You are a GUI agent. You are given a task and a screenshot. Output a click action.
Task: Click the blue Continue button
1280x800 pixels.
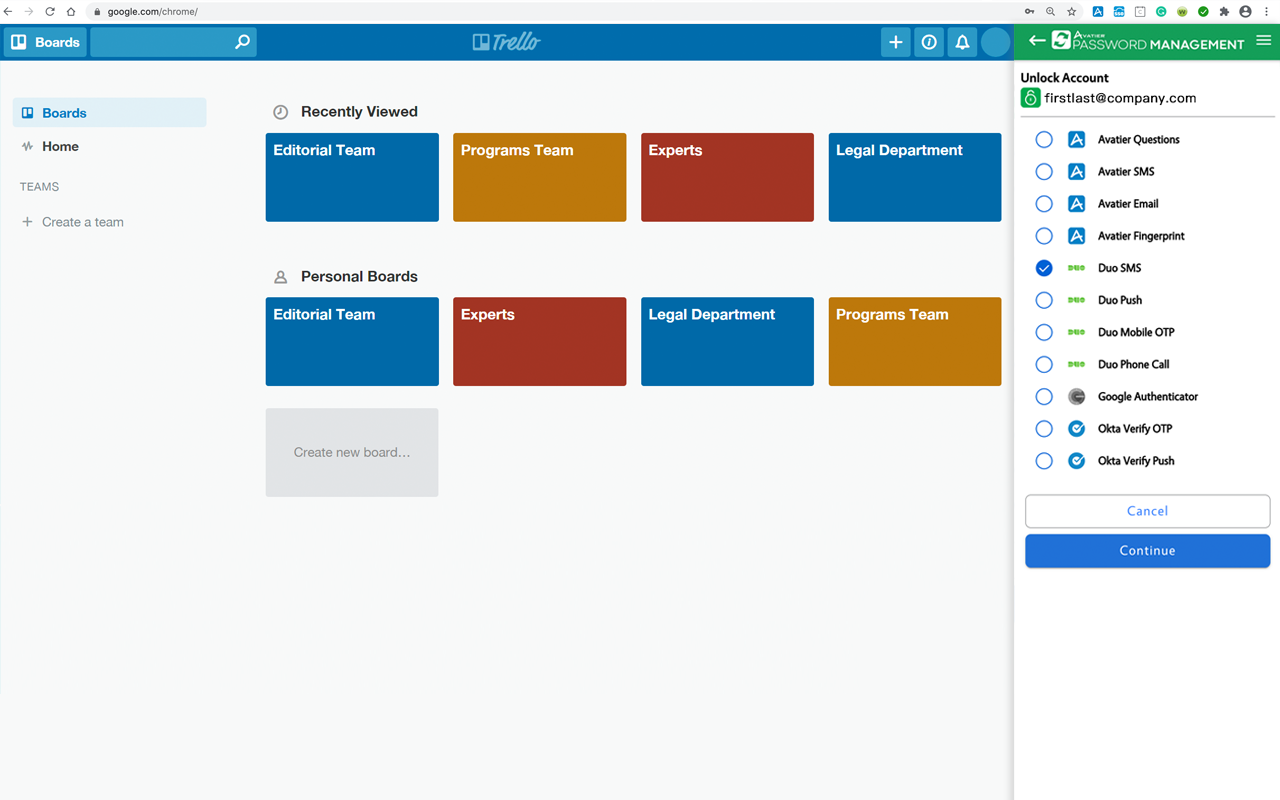point(1147,551)
